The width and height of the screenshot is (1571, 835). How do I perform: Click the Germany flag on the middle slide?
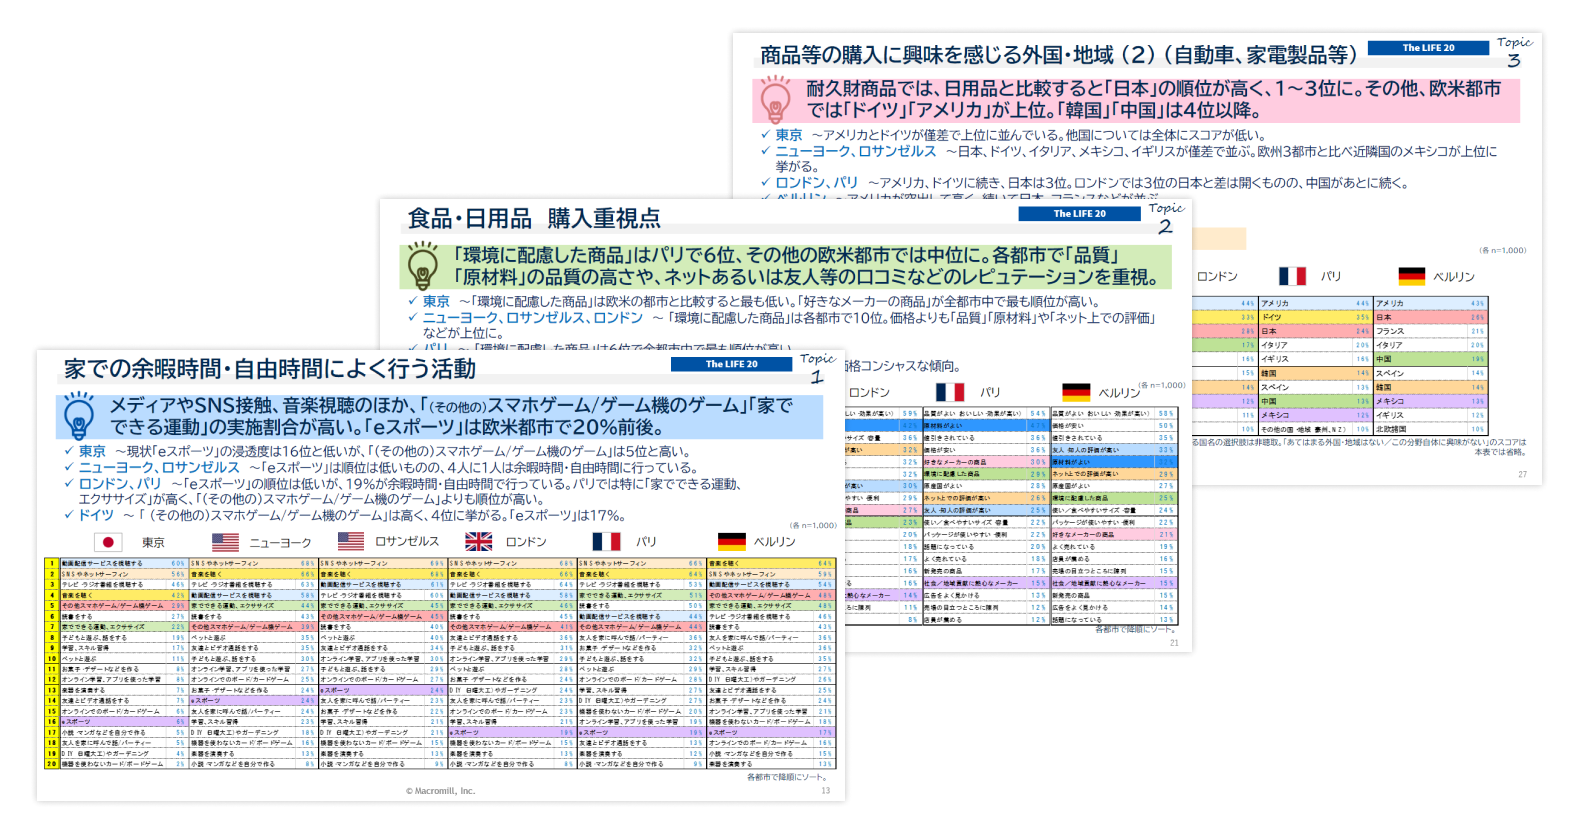click(x=1076, y=392)
